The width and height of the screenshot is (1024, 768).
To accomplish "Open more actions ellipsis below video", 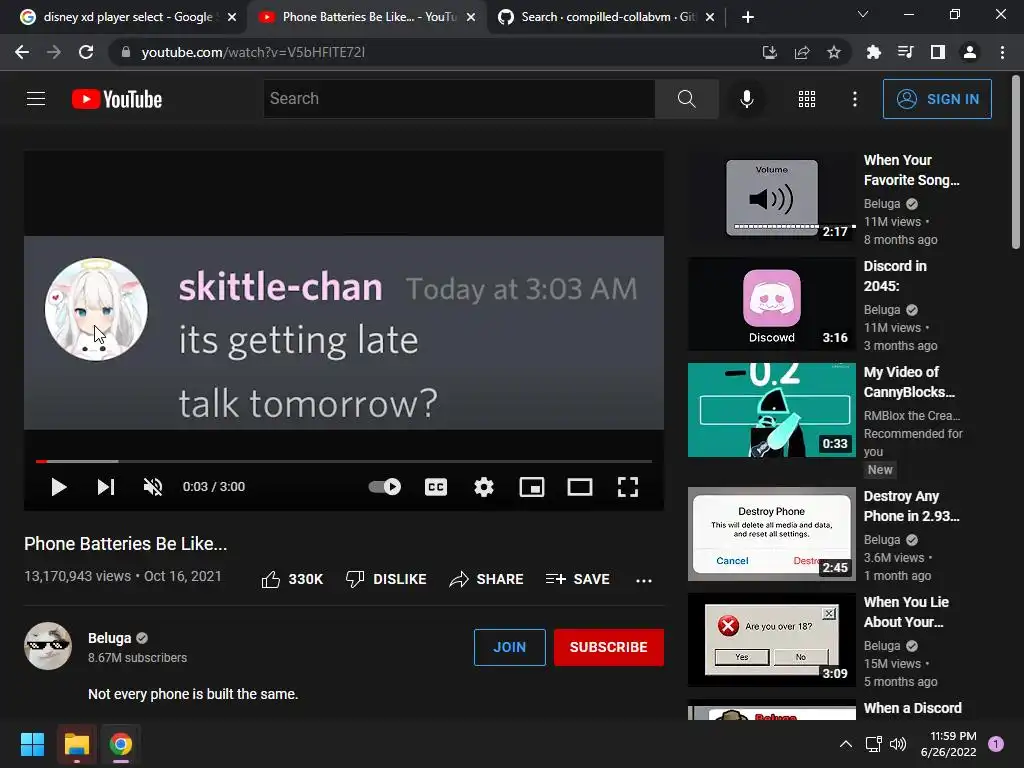I will click(x=644, y=581).
